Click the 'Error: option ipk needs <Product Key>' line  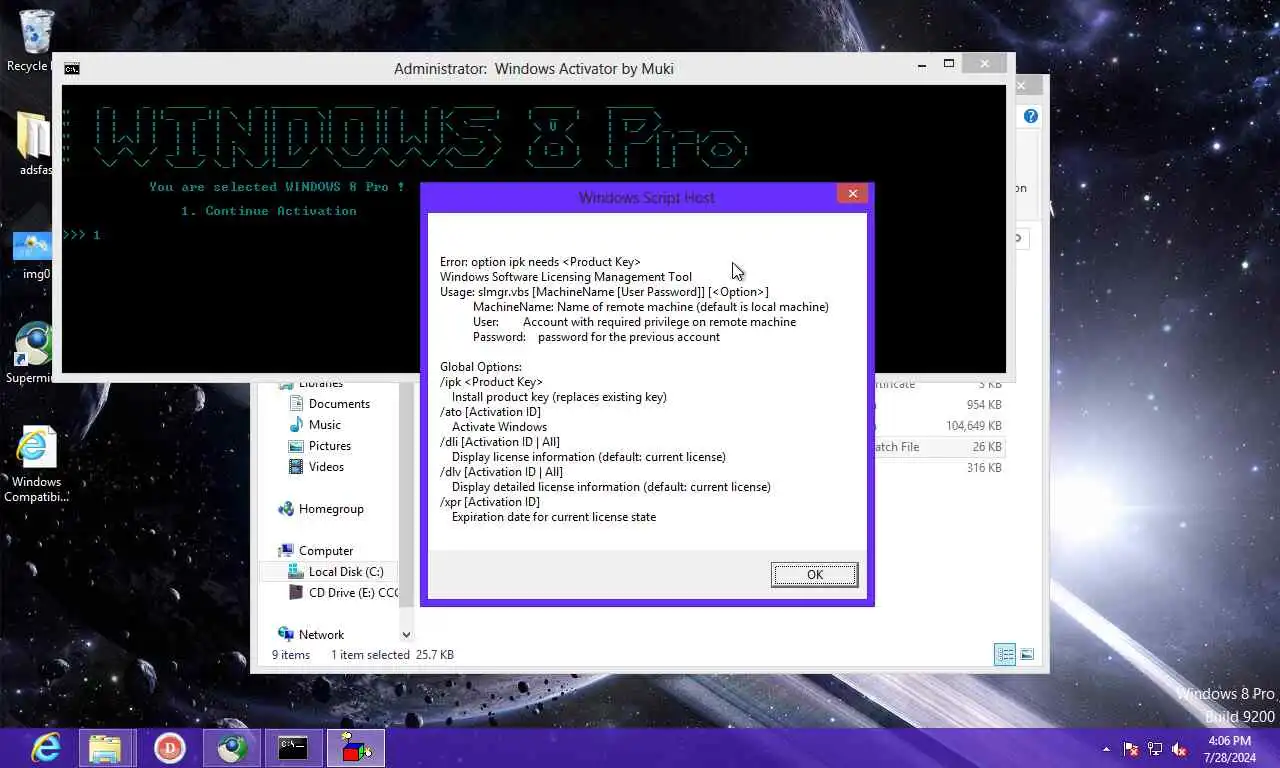click(540, 262)
